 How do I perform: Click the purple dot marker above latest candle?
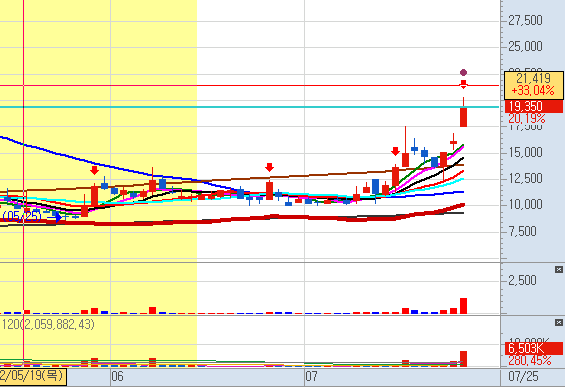[463, 72]
